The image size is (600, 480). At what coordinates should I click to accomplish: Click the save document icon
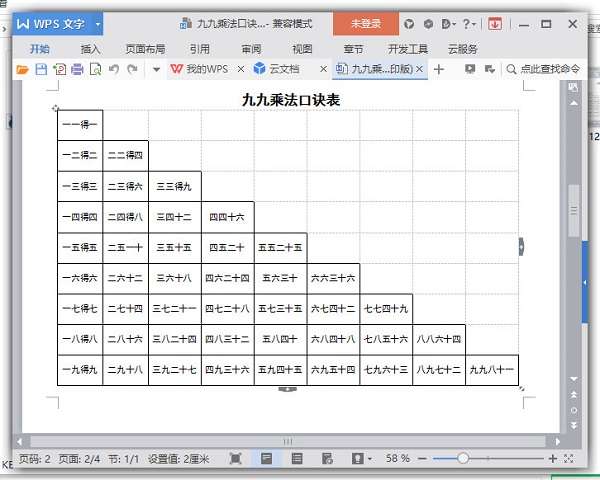click(41, 69)
